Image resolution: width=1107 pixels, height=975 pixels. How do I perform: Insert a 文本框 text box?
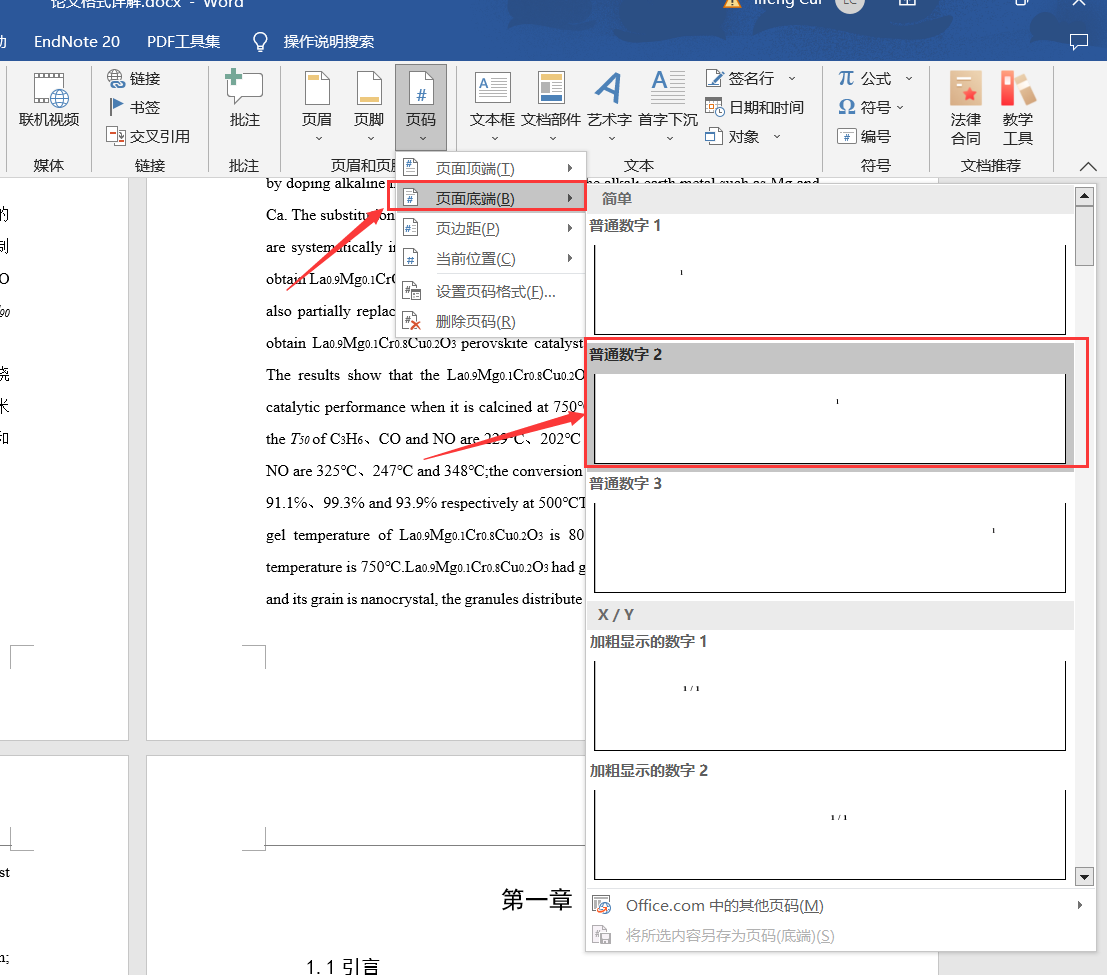click(493, 106)
